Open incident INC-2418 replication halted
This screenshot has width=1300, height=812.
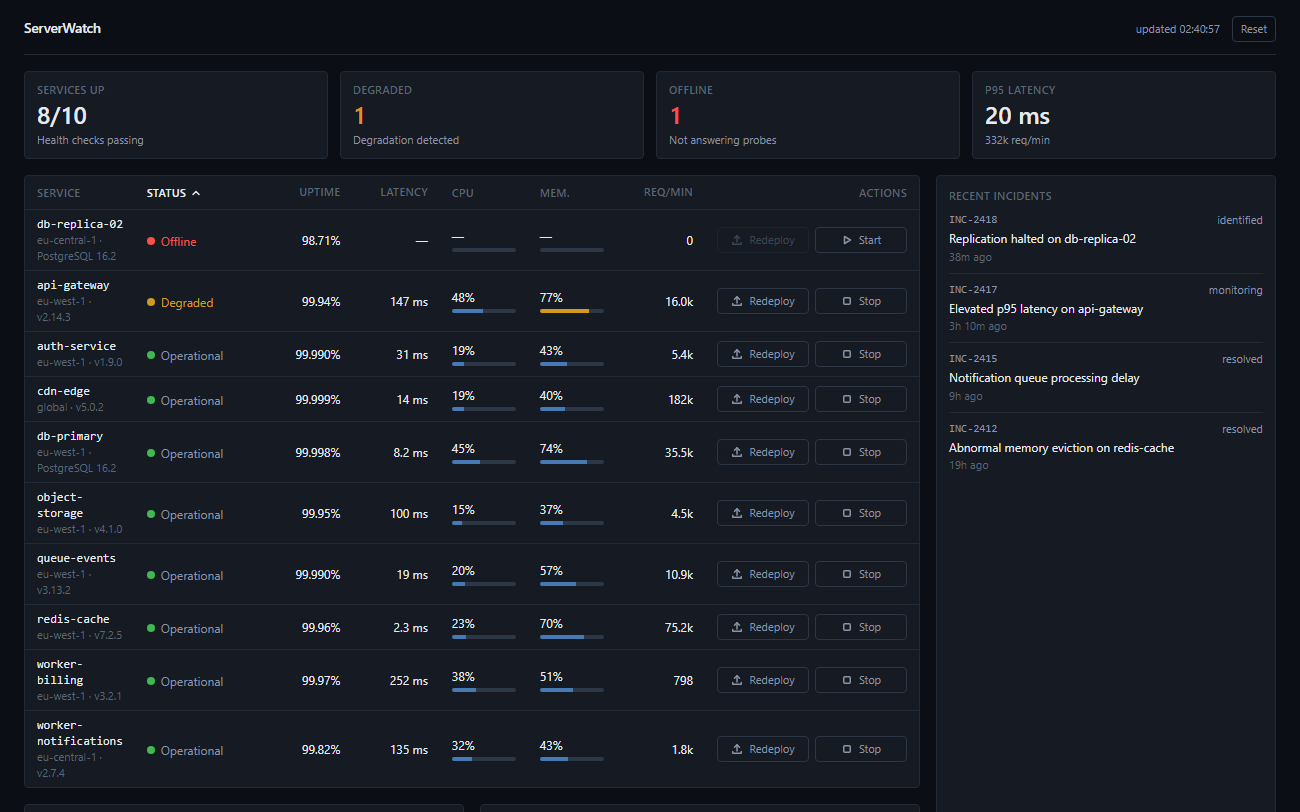1106,237
